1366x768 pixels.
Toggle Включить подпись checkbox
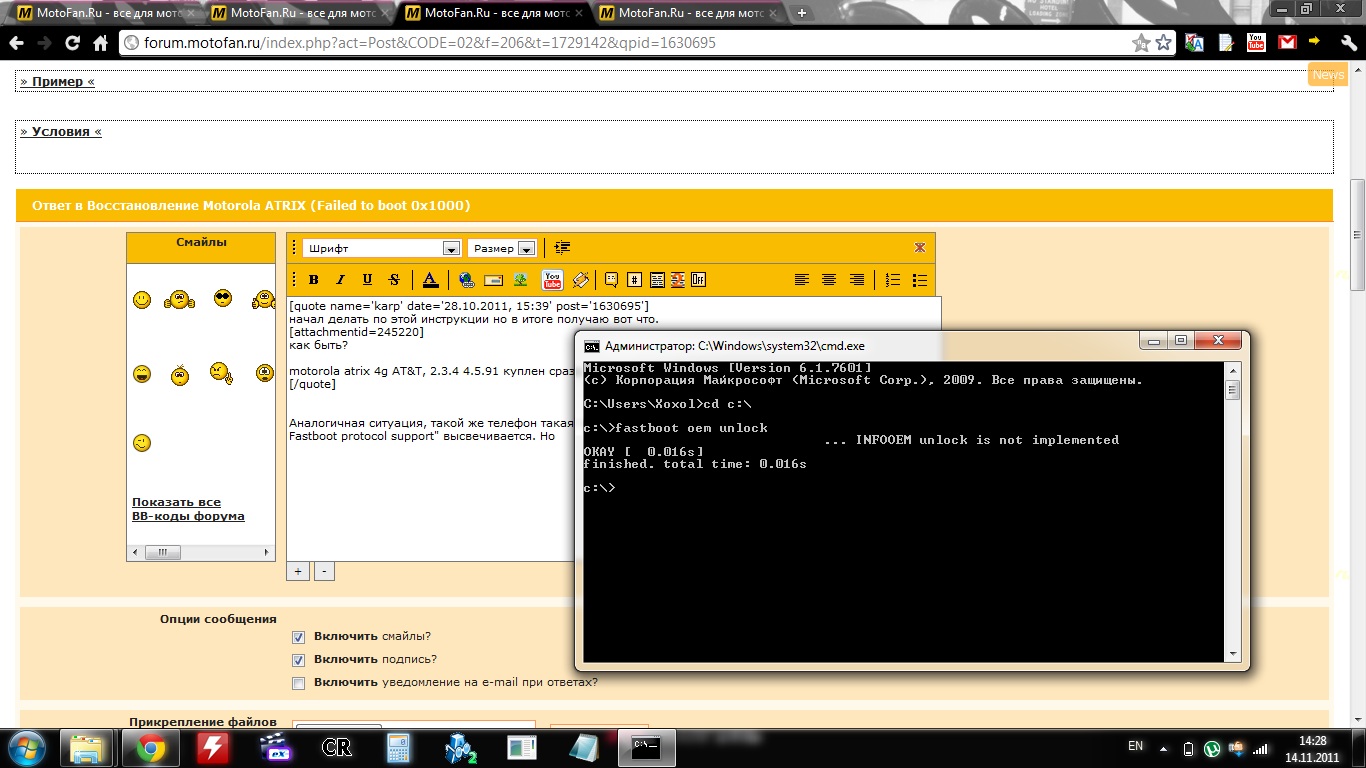click(x=298, y=660)
